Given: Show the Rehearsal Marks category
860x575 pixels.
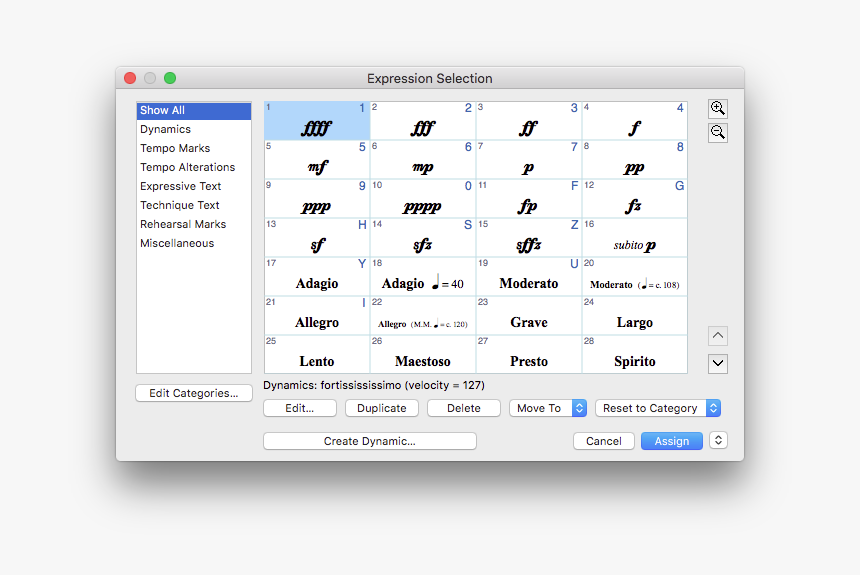Looking at the screenshot, I should coord(194,224).
